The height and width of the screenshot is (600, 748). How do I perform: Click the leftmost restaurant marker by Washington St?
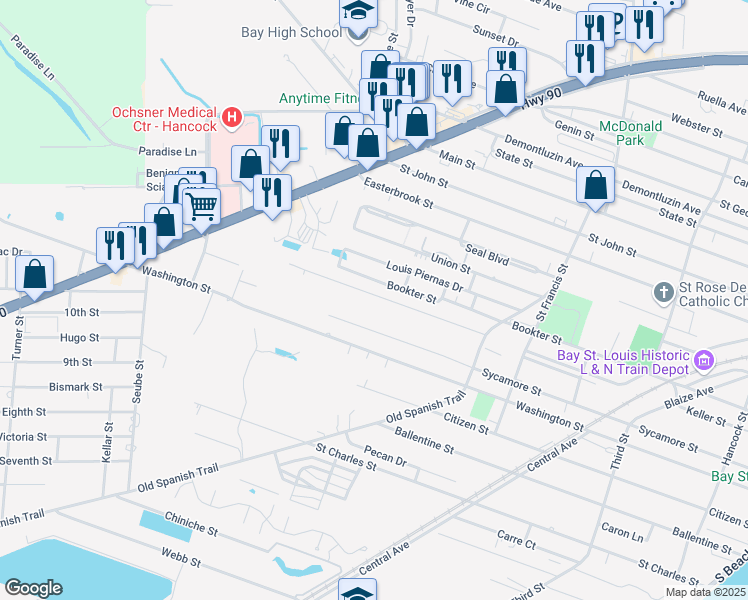click(115, 247)
